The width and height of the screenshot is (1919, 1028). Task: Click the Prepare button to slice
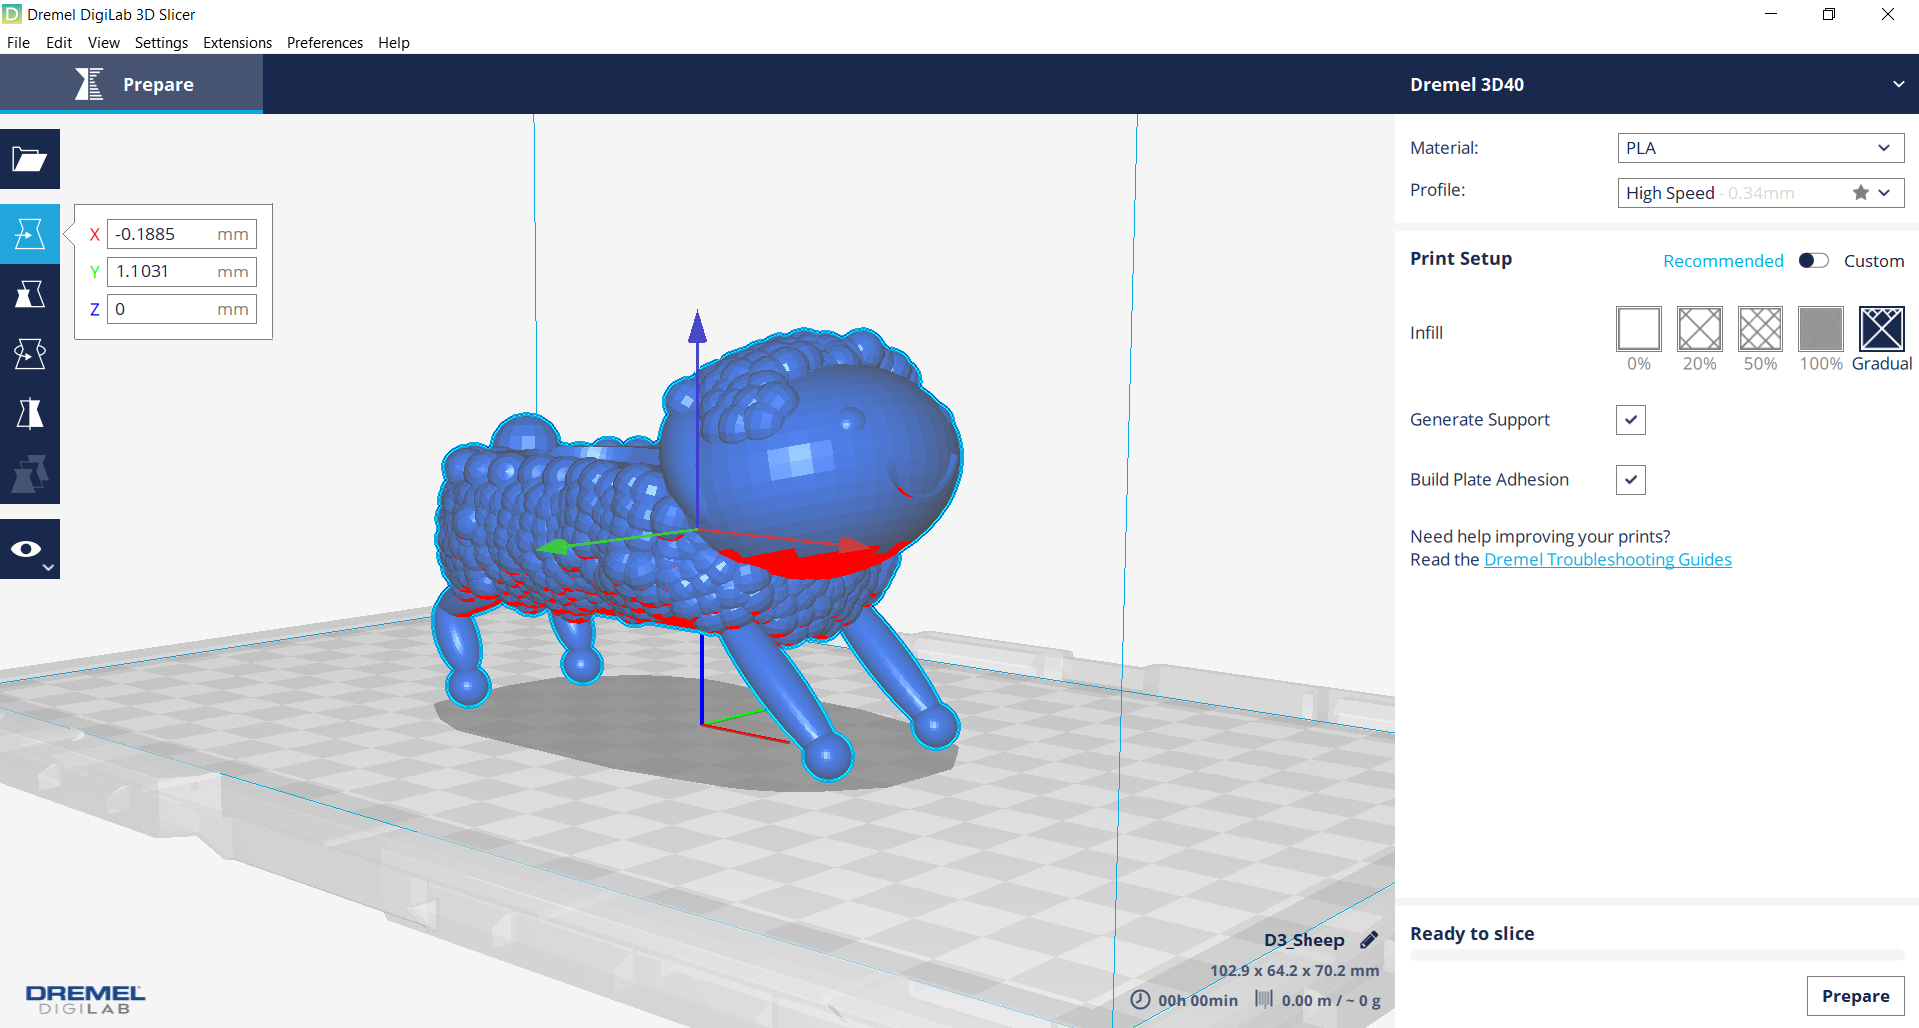[x=1855, y=996]
